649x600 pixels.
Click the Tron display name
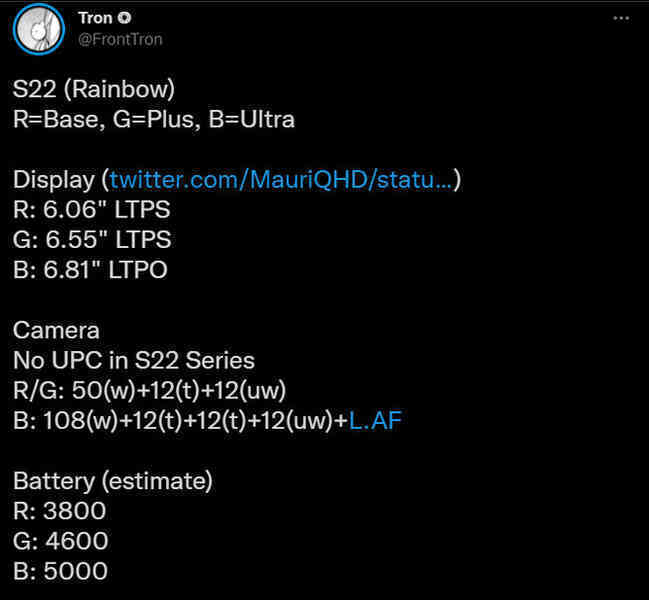(x=95, y=18)
